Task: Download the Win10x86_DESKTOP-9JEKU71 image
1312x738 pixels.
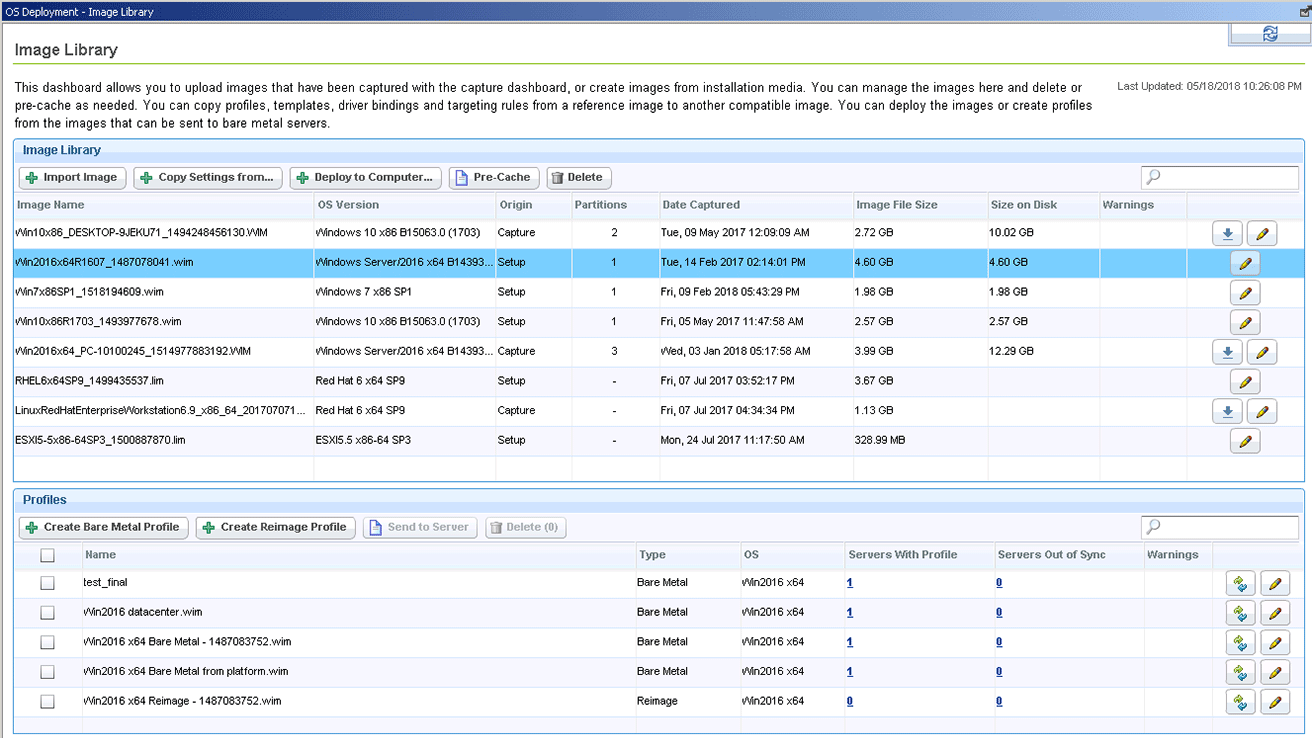Action: pos(1227,232)
